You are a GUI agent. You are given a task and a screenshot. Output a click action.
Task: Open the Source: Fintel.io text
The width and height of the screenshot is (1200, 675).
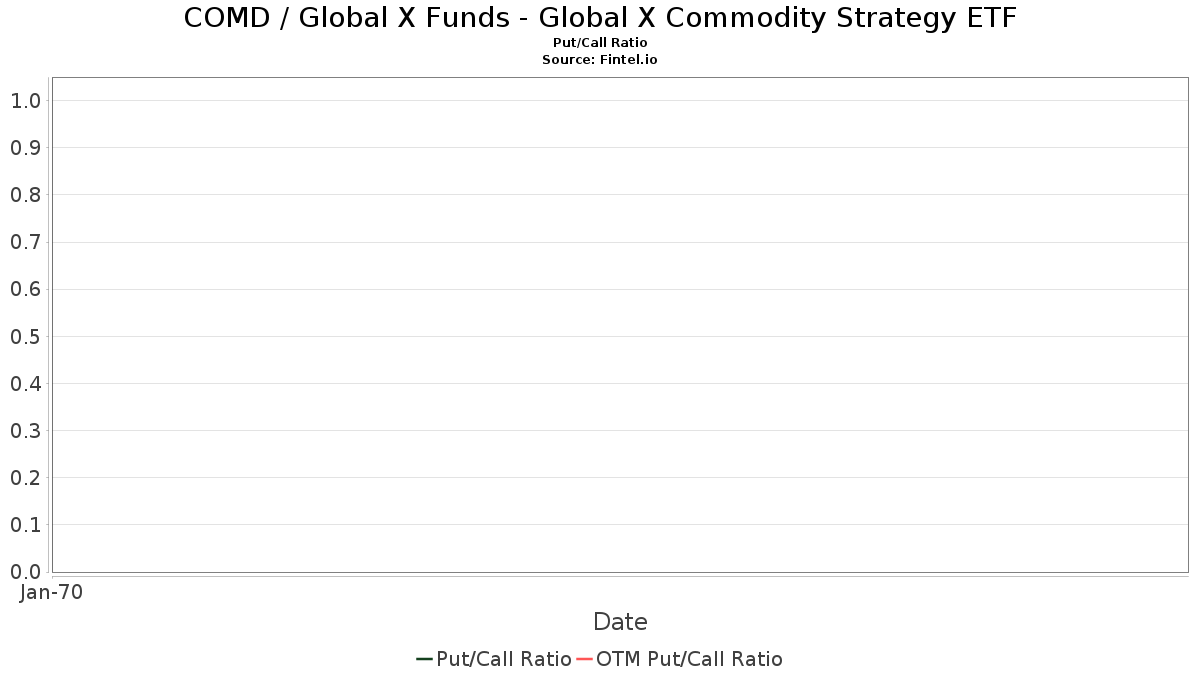pos(600,60)
